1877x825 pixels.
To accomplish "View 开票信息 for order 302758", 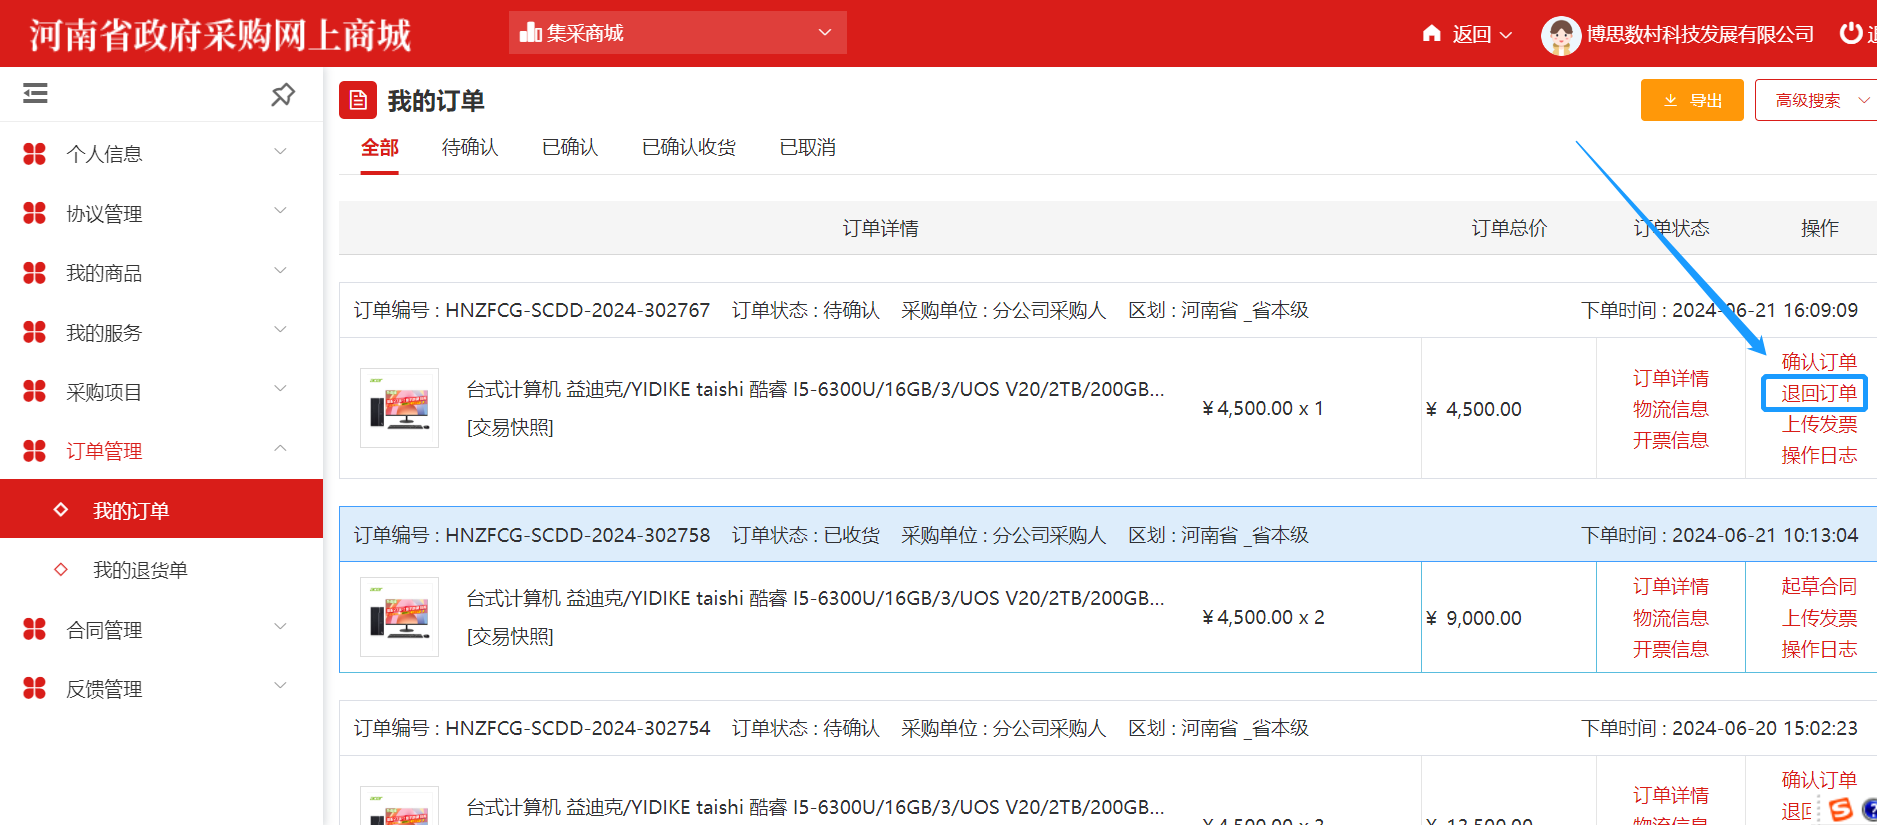I will pyautogui.click(x=1671, y=649).
